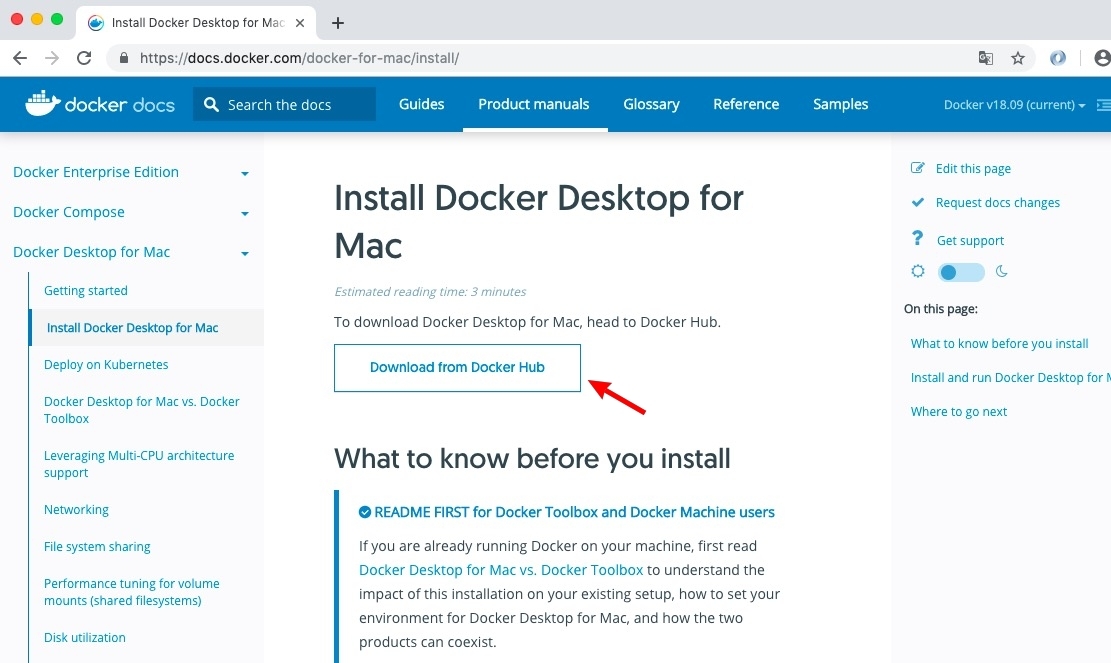Image resolution: width=1111 pixels, height=663 pixels.
Task: Open Performance tuning for volume mounts item
Action: 132,592
